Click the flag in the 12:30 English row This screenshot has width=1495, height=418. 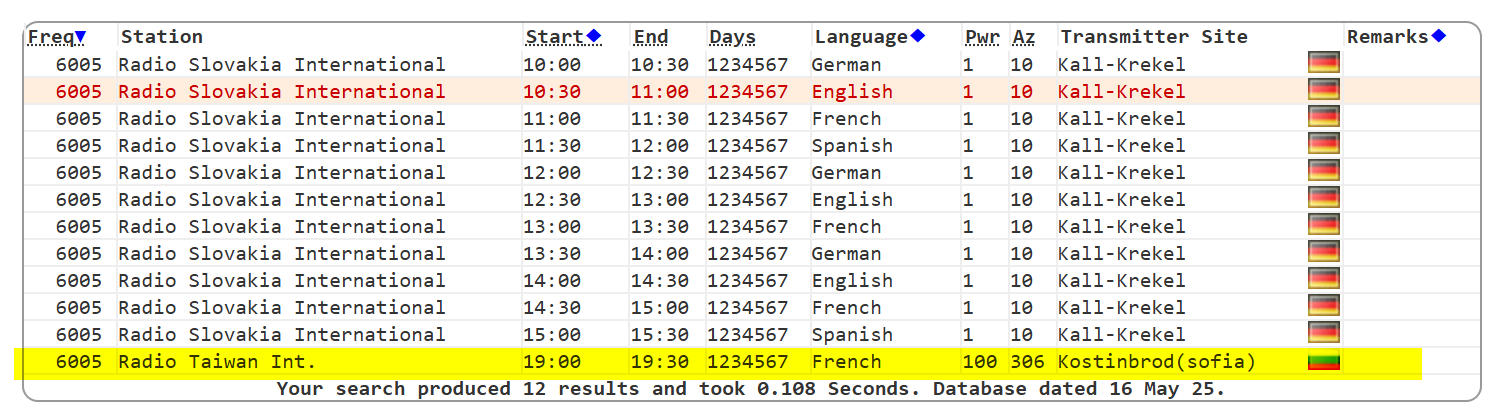(x=1323, y=199)
